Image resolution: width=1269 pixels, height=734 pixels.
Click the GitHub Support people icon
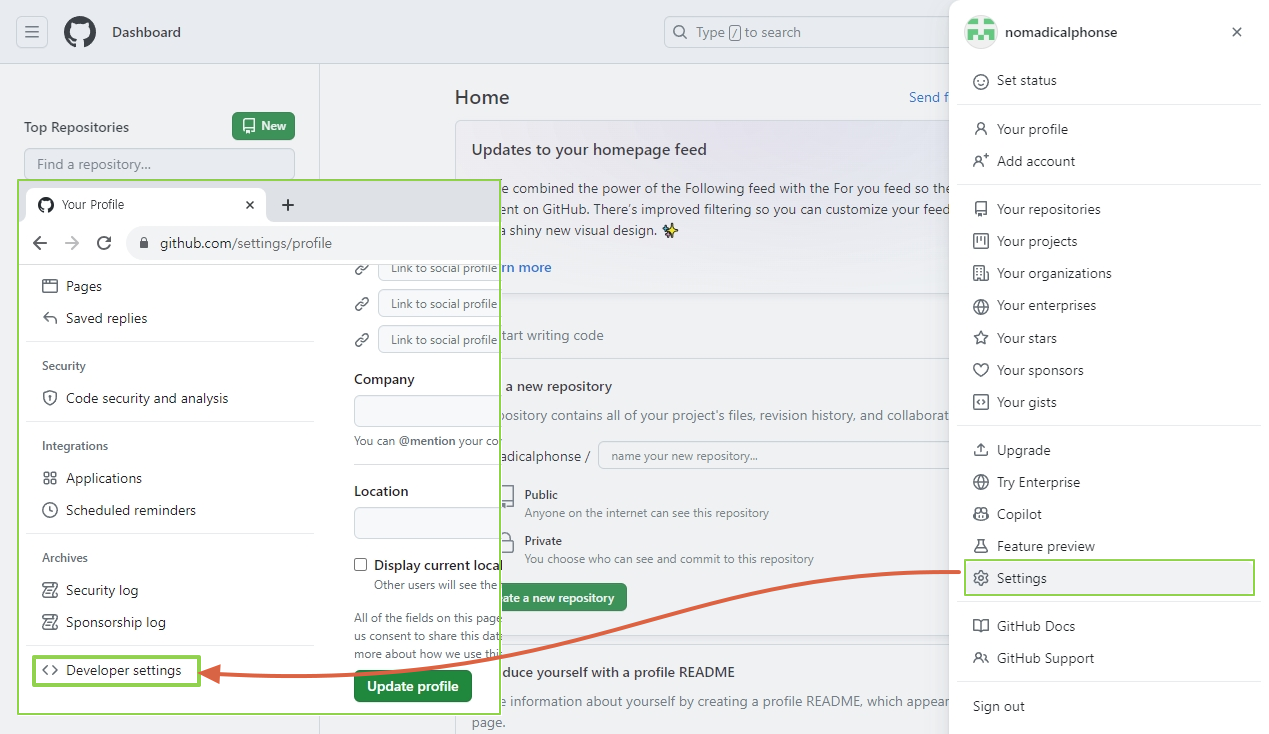pyautogui.click(x=981, y=658)
